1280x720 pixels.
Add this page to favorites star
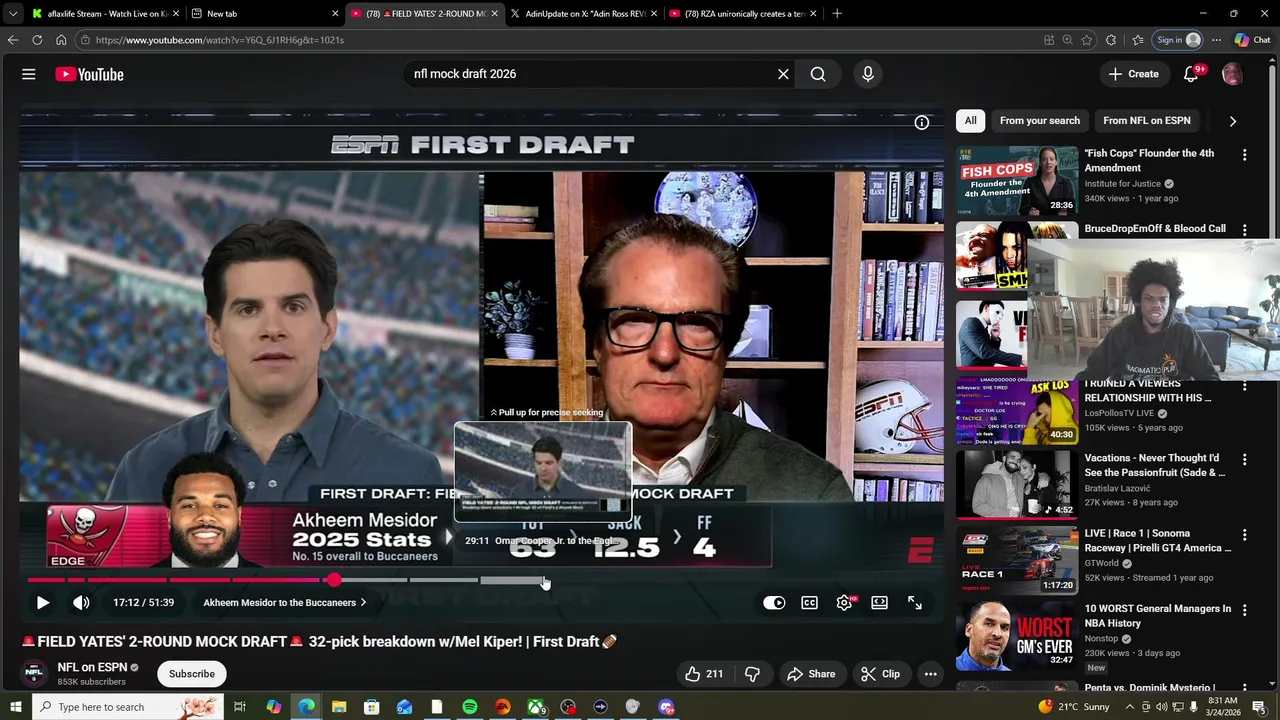click(1087, 40)
